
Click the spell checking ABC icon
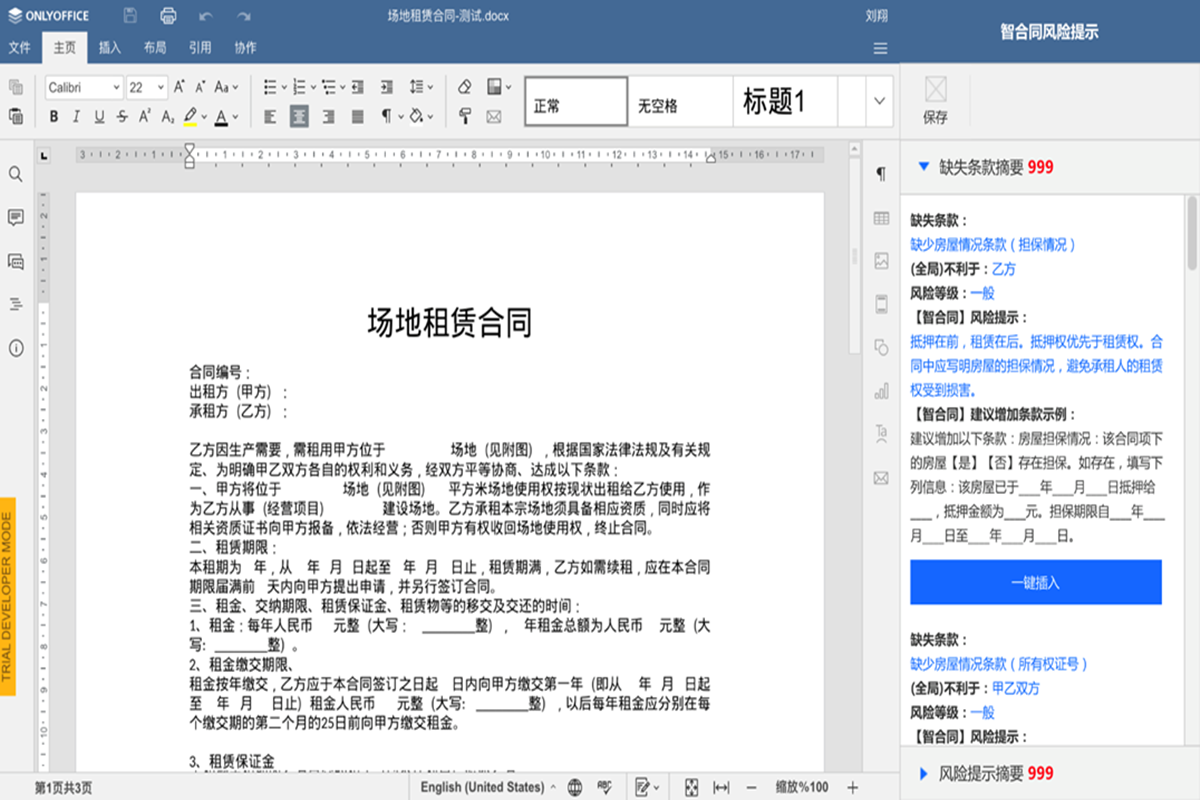pos(603,787)
